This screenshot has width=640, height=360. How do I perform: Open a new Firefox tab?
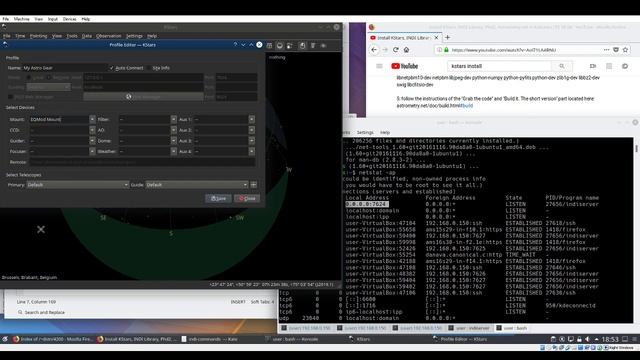(x=447, y=38)
